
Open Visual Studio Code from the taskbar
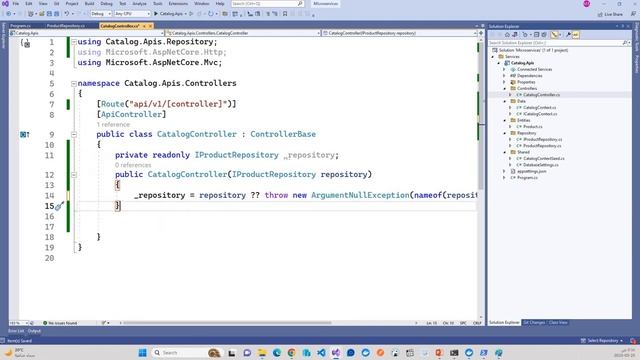point(321,353)
